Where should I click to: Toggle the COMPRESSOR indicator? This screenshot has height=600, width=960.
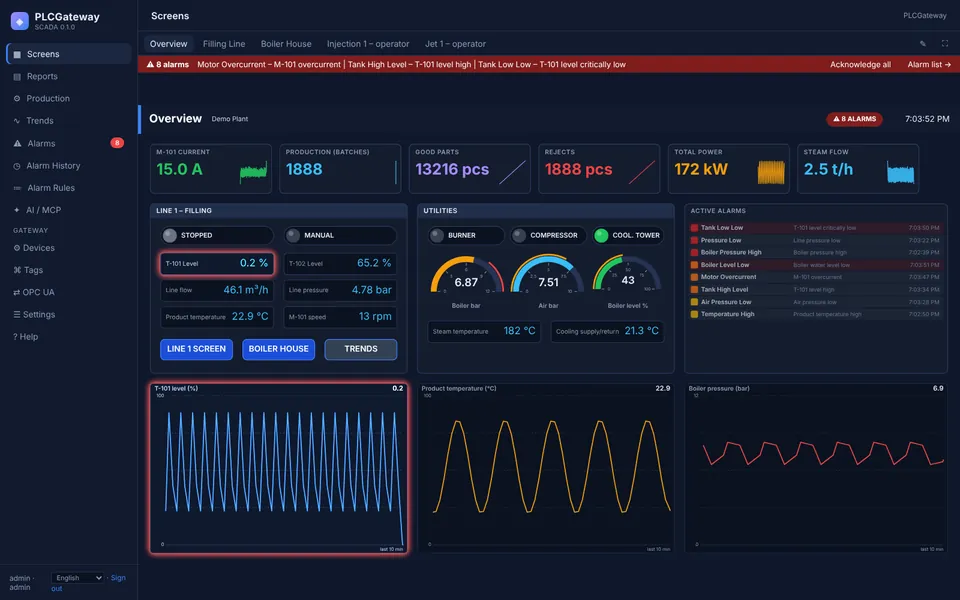tap(548, 235)
